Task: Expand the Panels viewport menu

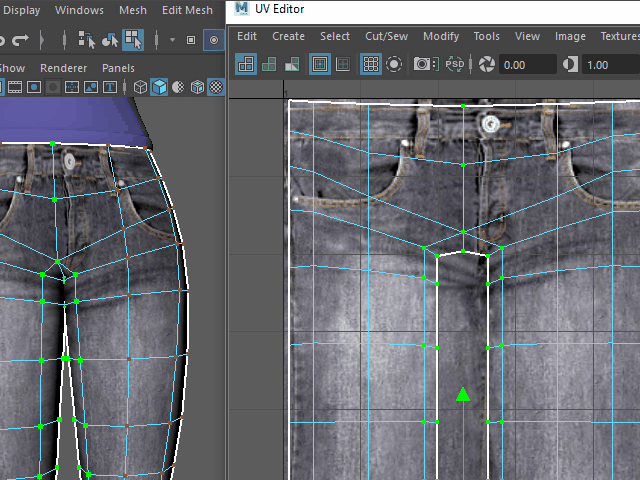Action: (118, 68)
